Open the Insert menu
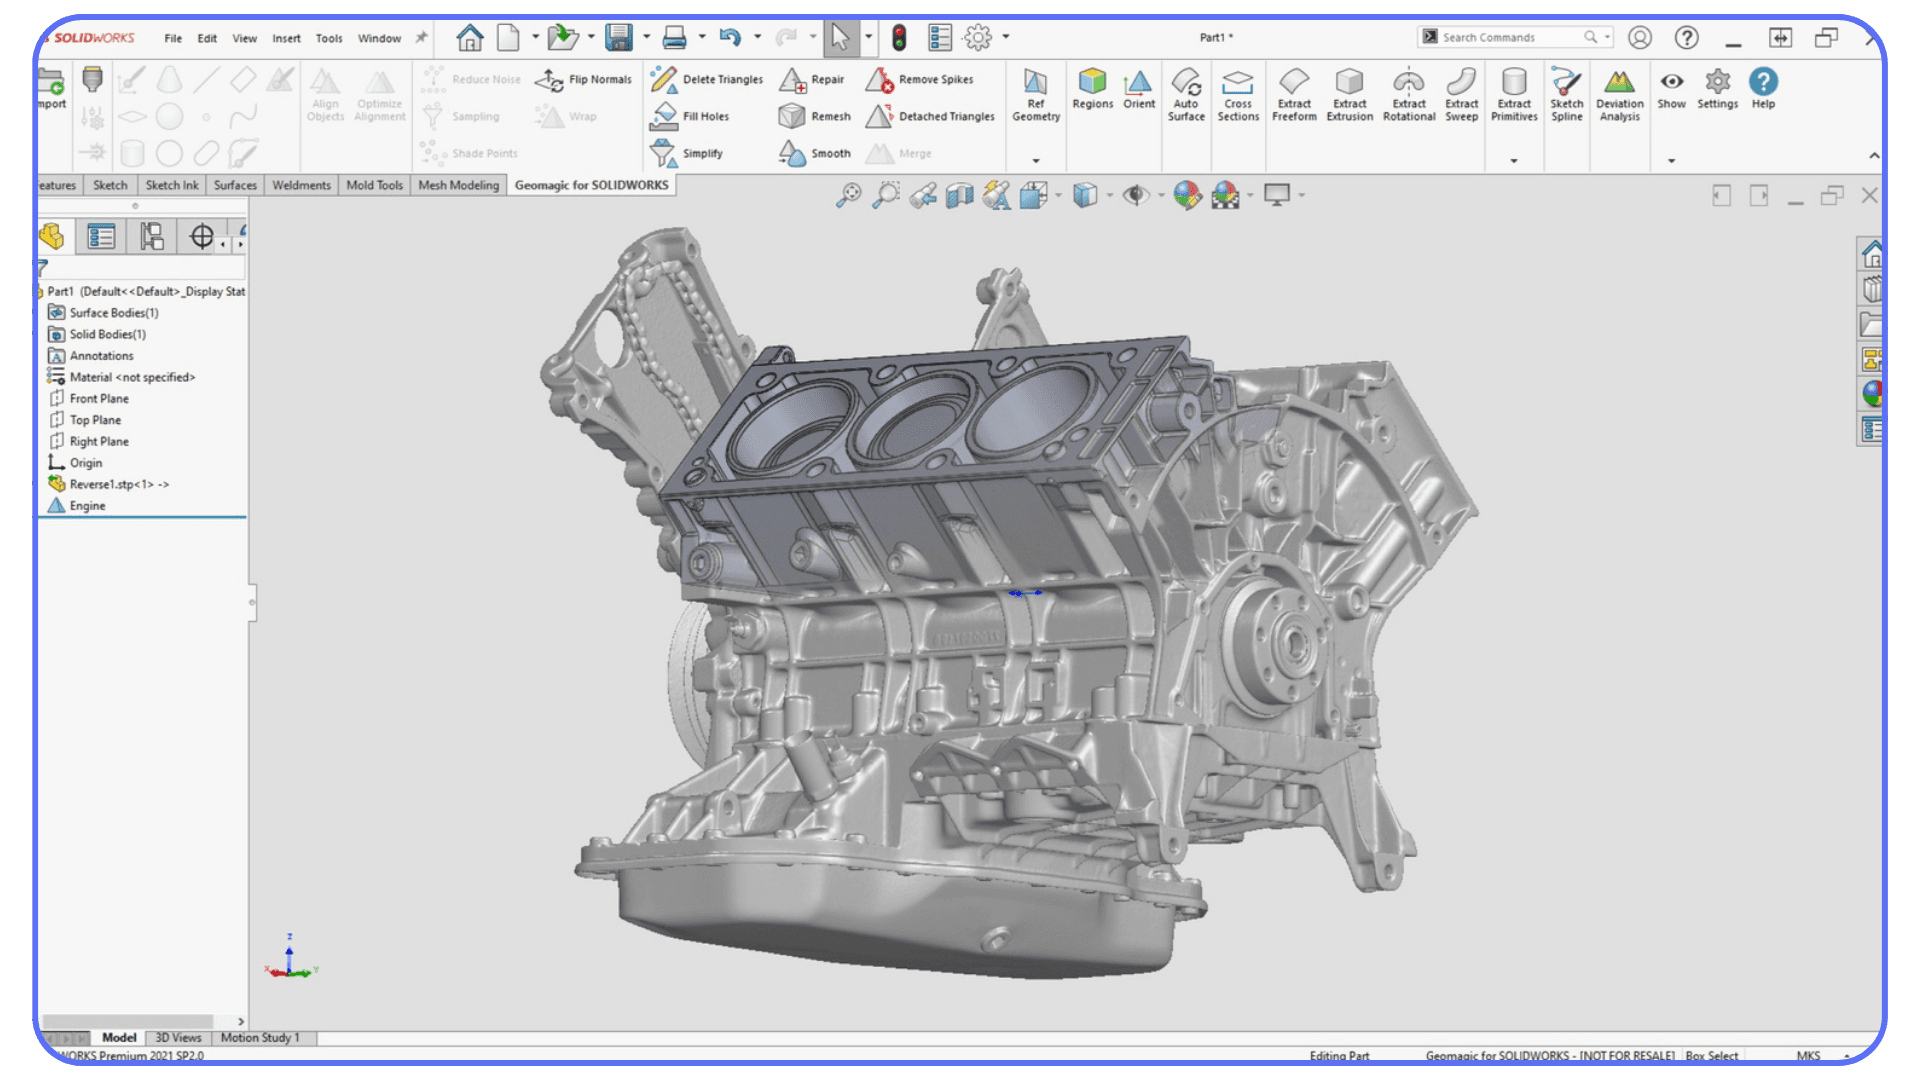1920x1080 pixels. [x=286, y=38]
